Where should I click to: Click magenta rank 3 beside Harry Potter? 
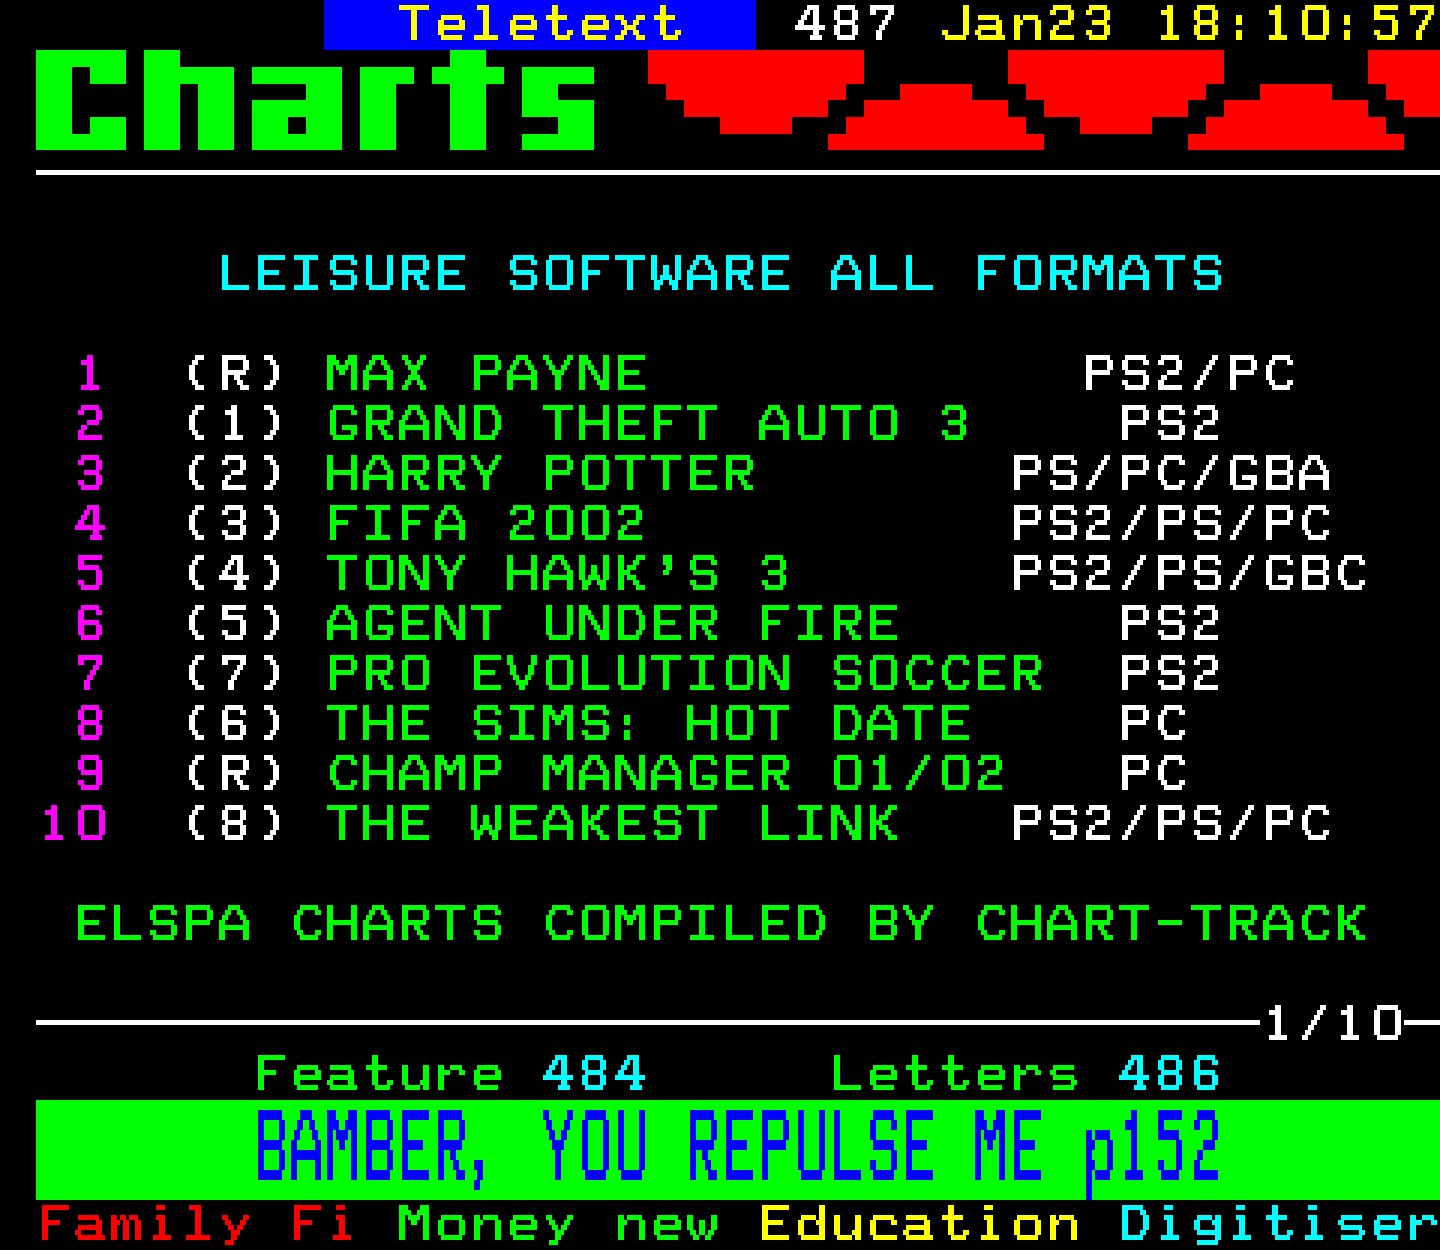point(90,474)
